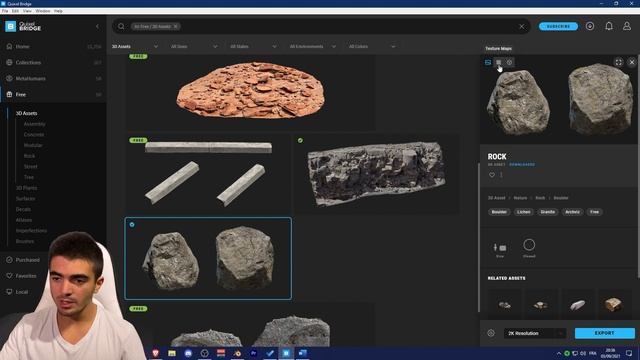Select the long dark rock wall thumbnail
The height and width of the screenshot is (360, 640).
[376, 174]
